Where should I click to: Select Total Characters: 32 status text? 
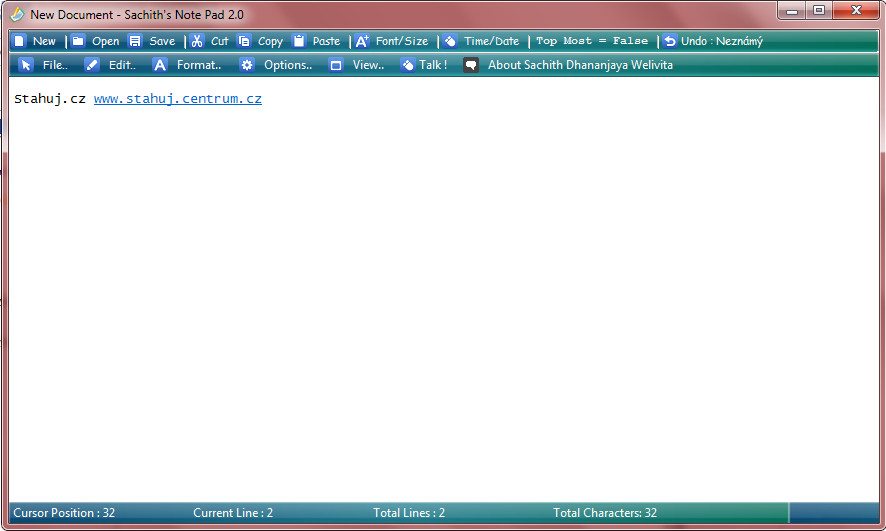pyautogui.click(x=605, y=513)
